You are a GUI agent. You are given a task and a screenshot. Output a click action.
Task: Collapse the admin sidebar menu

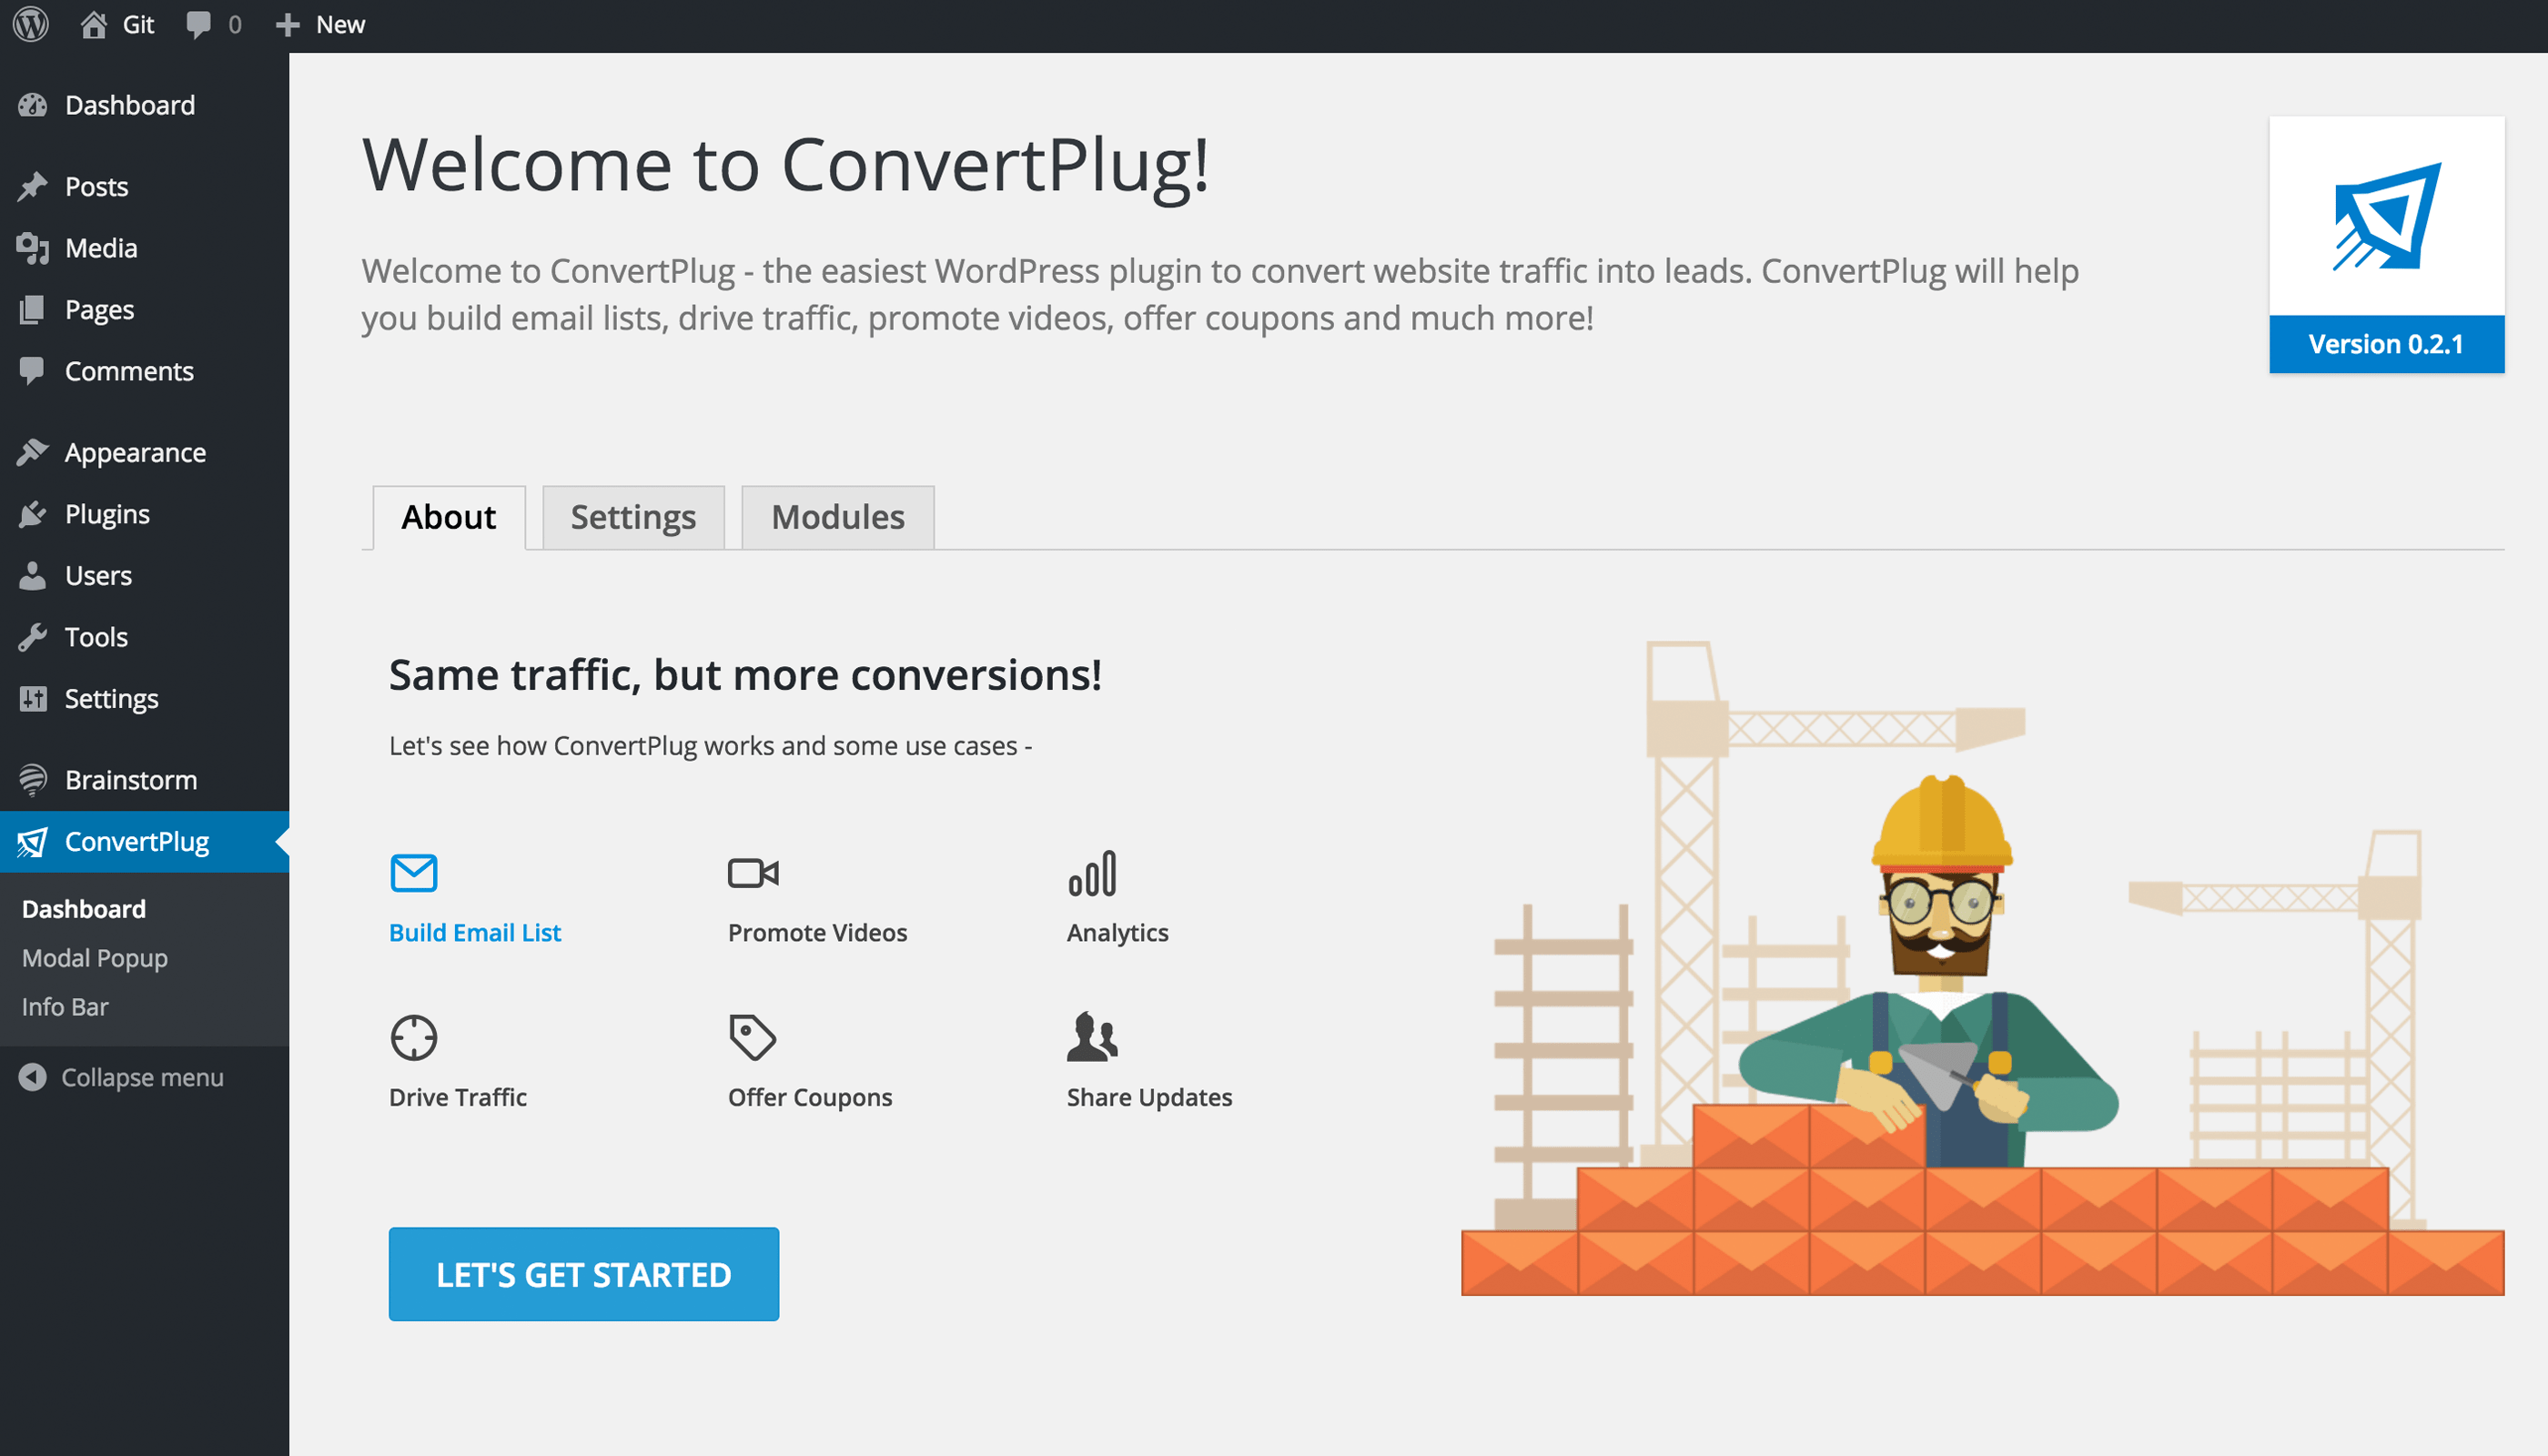(x=122, y=1077)
